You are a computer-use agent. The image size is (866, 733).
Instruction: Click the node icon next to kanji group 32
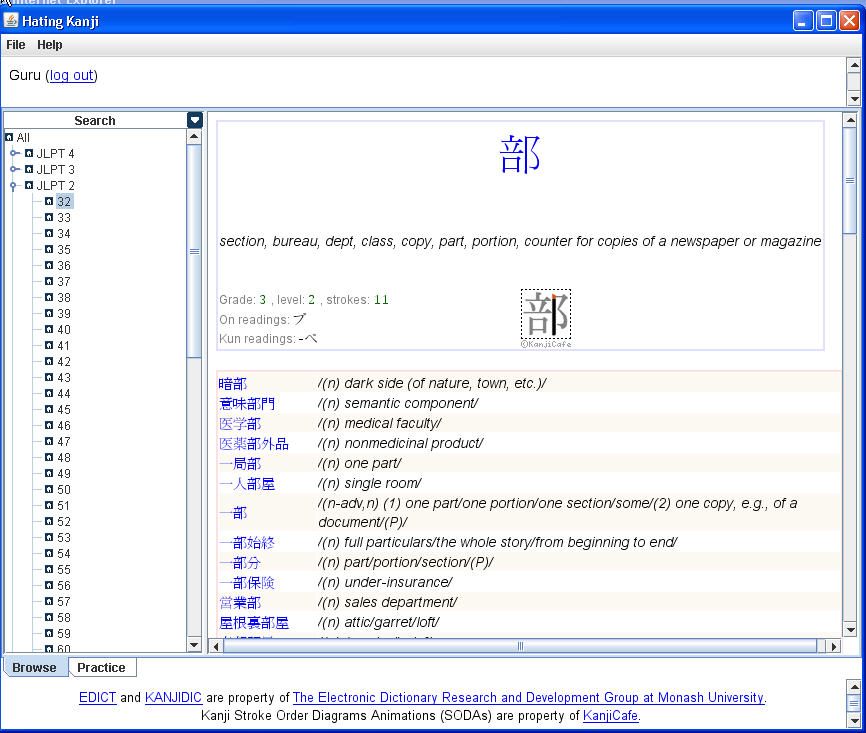(48, 201)
